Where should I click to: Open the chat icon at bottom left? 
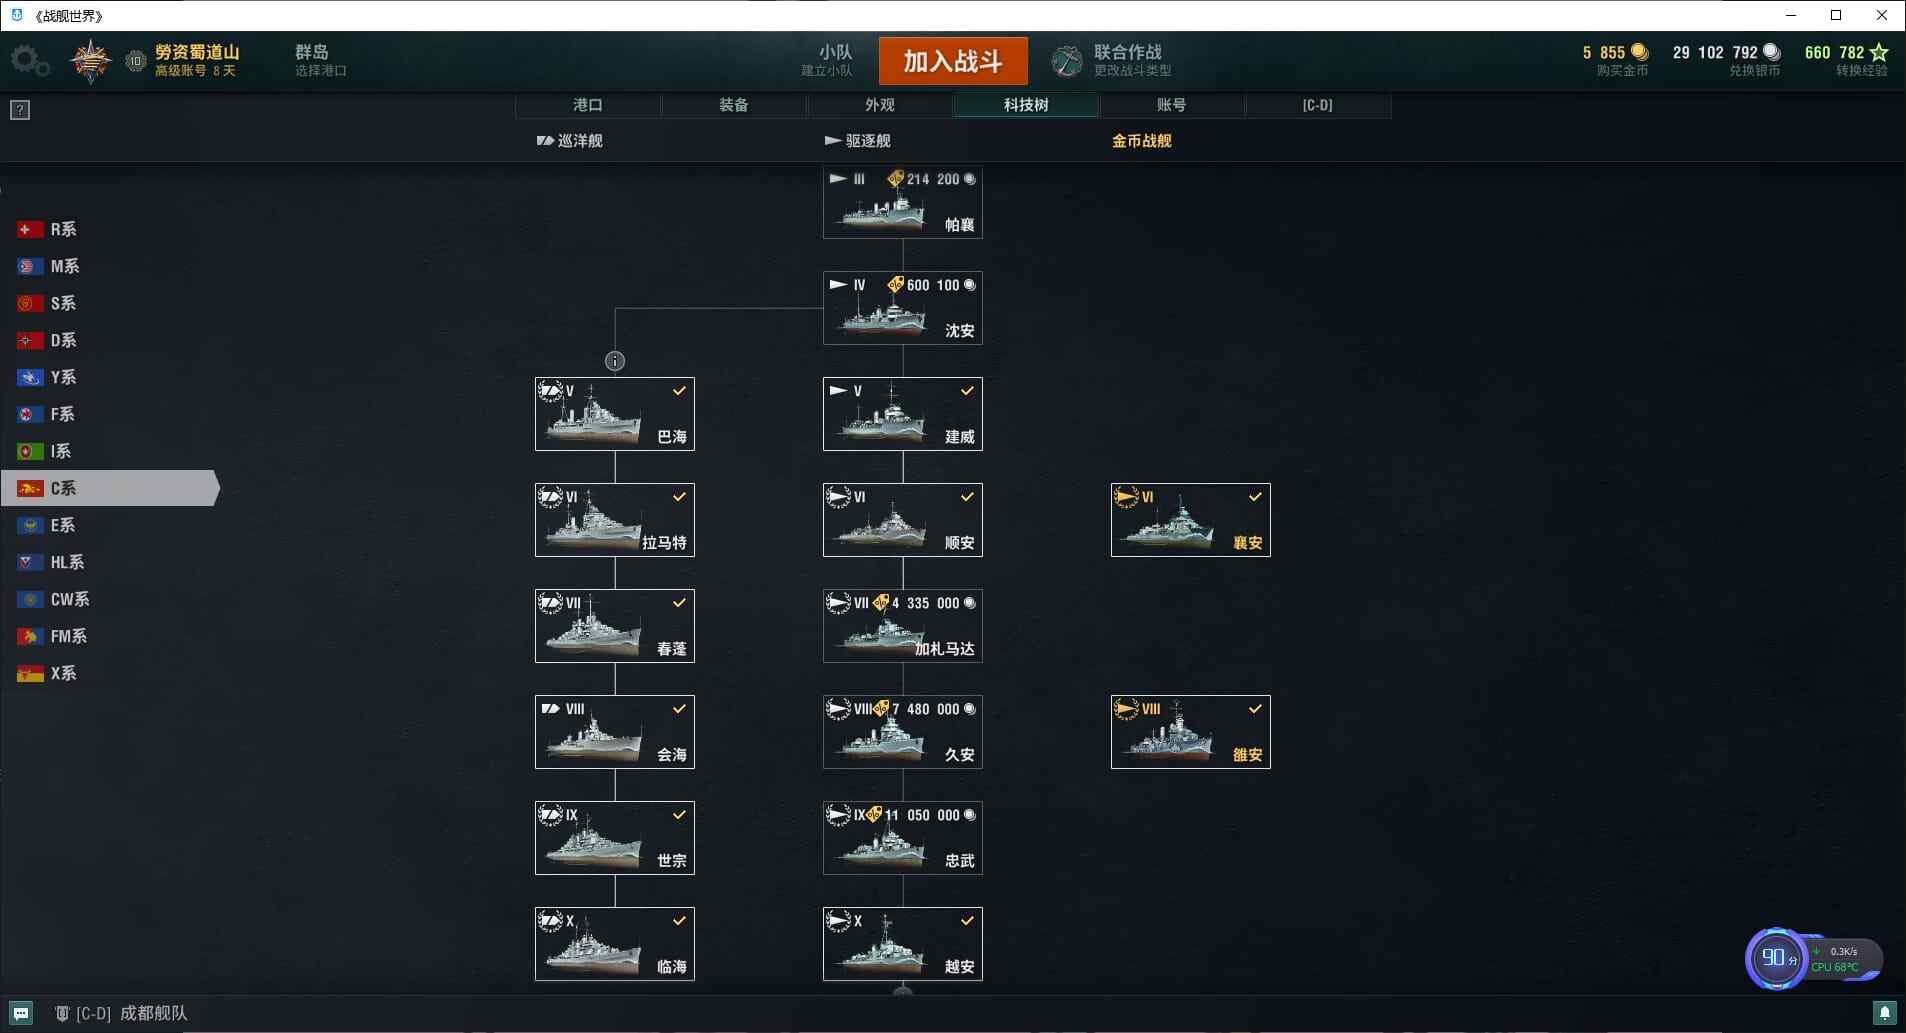pyautogui.click(x=21, y=1013)
